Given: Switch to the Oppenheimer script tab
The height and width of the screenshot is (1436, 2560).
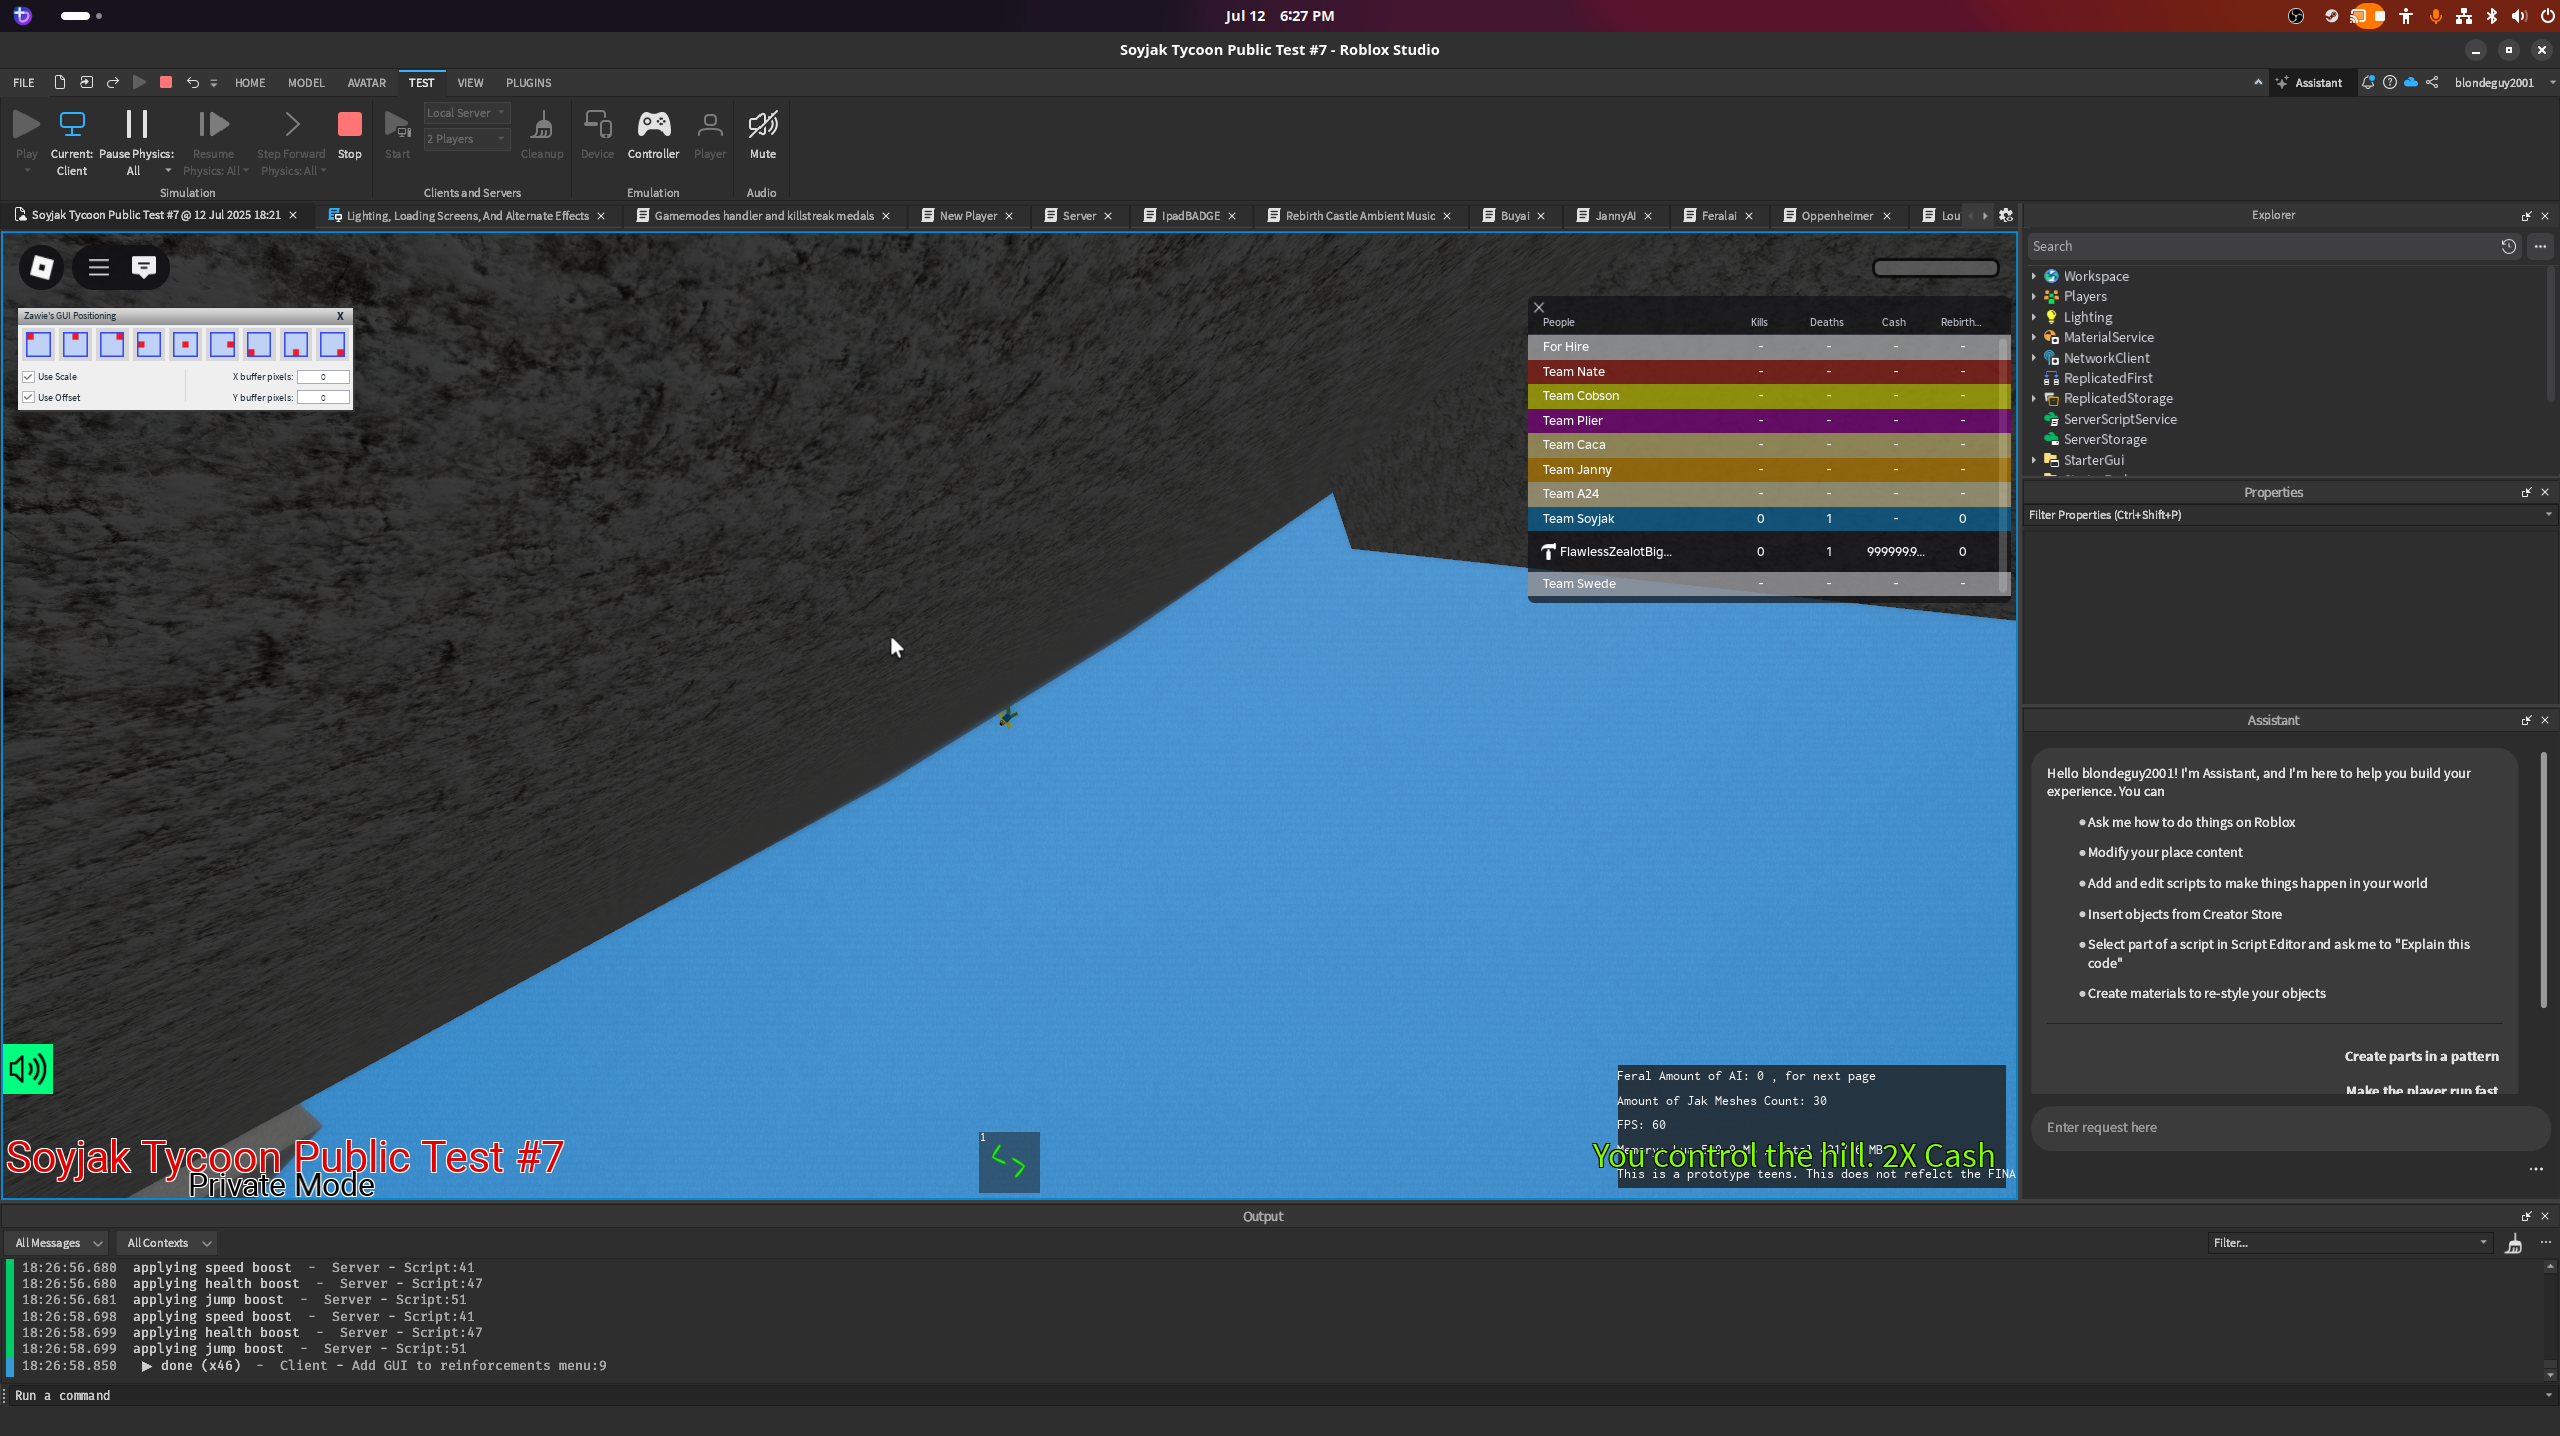Looking at the screenshot, I should pos(1836,216).
